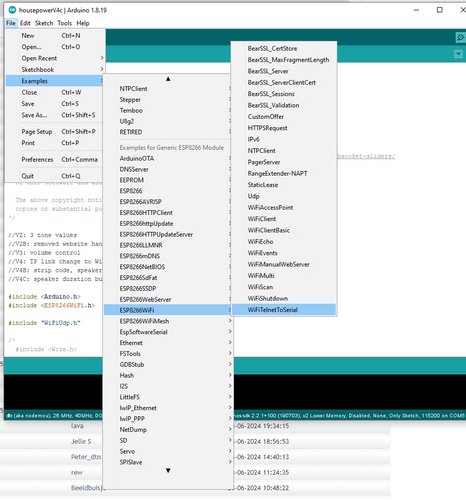
Task: Expand the NTPClient examples submenu
Action: pyautogui.click(x=168, y=89)
